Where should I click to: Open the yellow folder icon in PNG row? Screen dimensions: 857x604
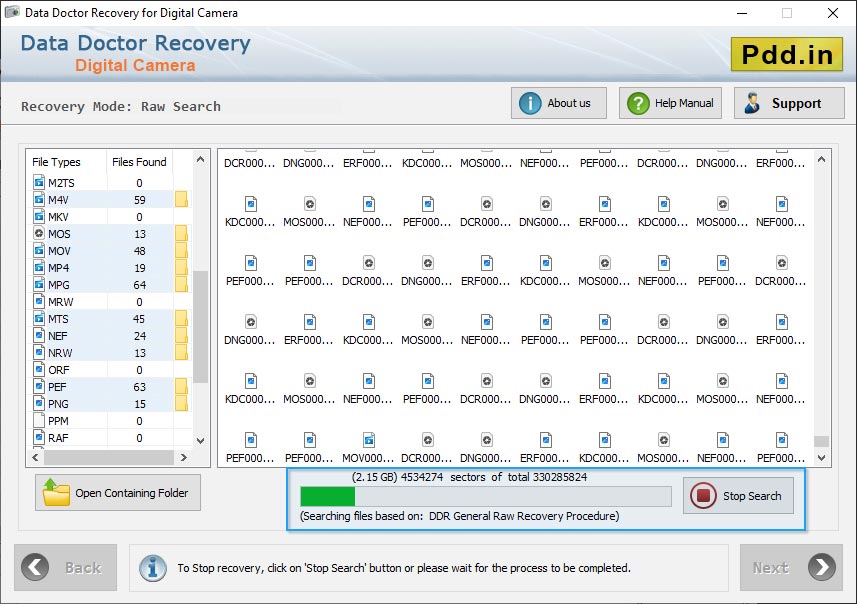pos(181,403)
